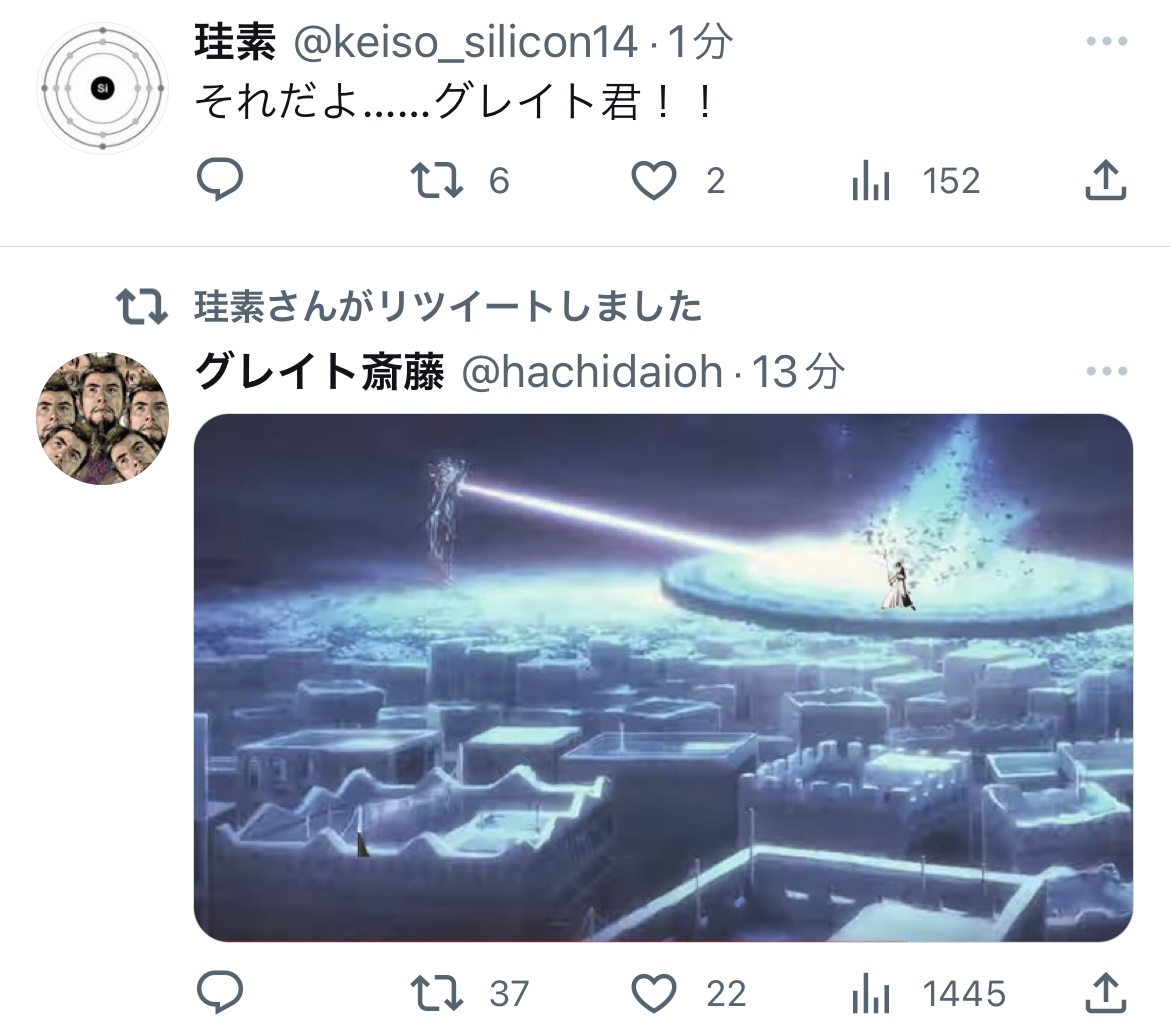
Task: Open more options for 珪素's tweet
Action: (x=1107, y=41)
